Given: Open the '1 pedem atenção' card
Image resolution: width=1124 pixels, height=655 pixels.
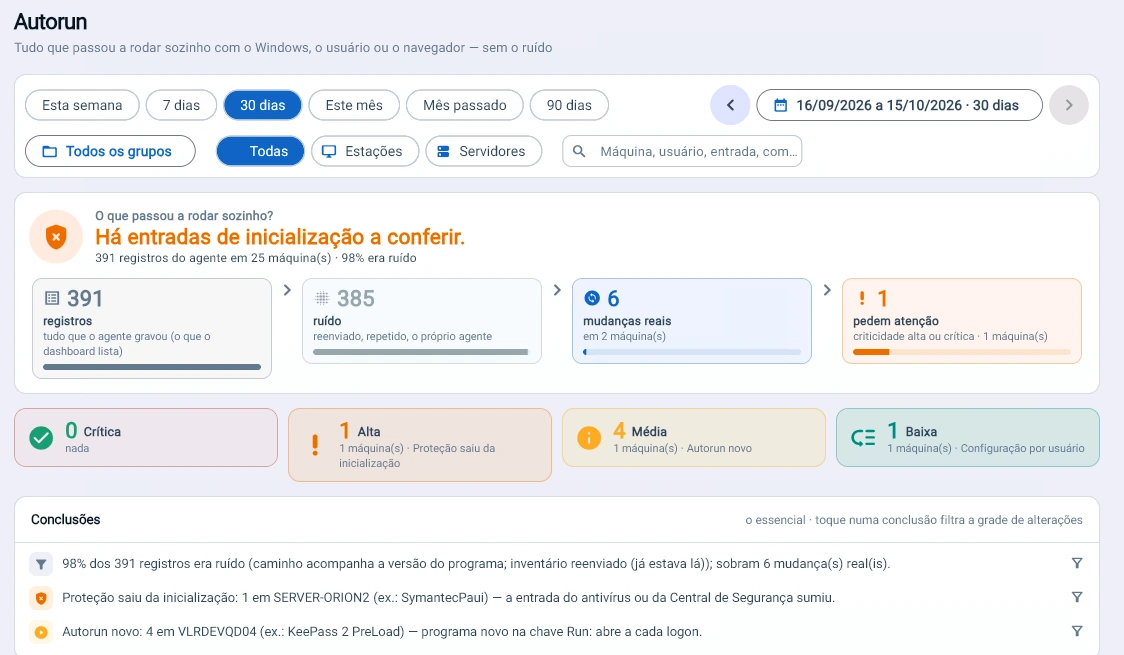Looking at the screenshot, I should 962,321.
